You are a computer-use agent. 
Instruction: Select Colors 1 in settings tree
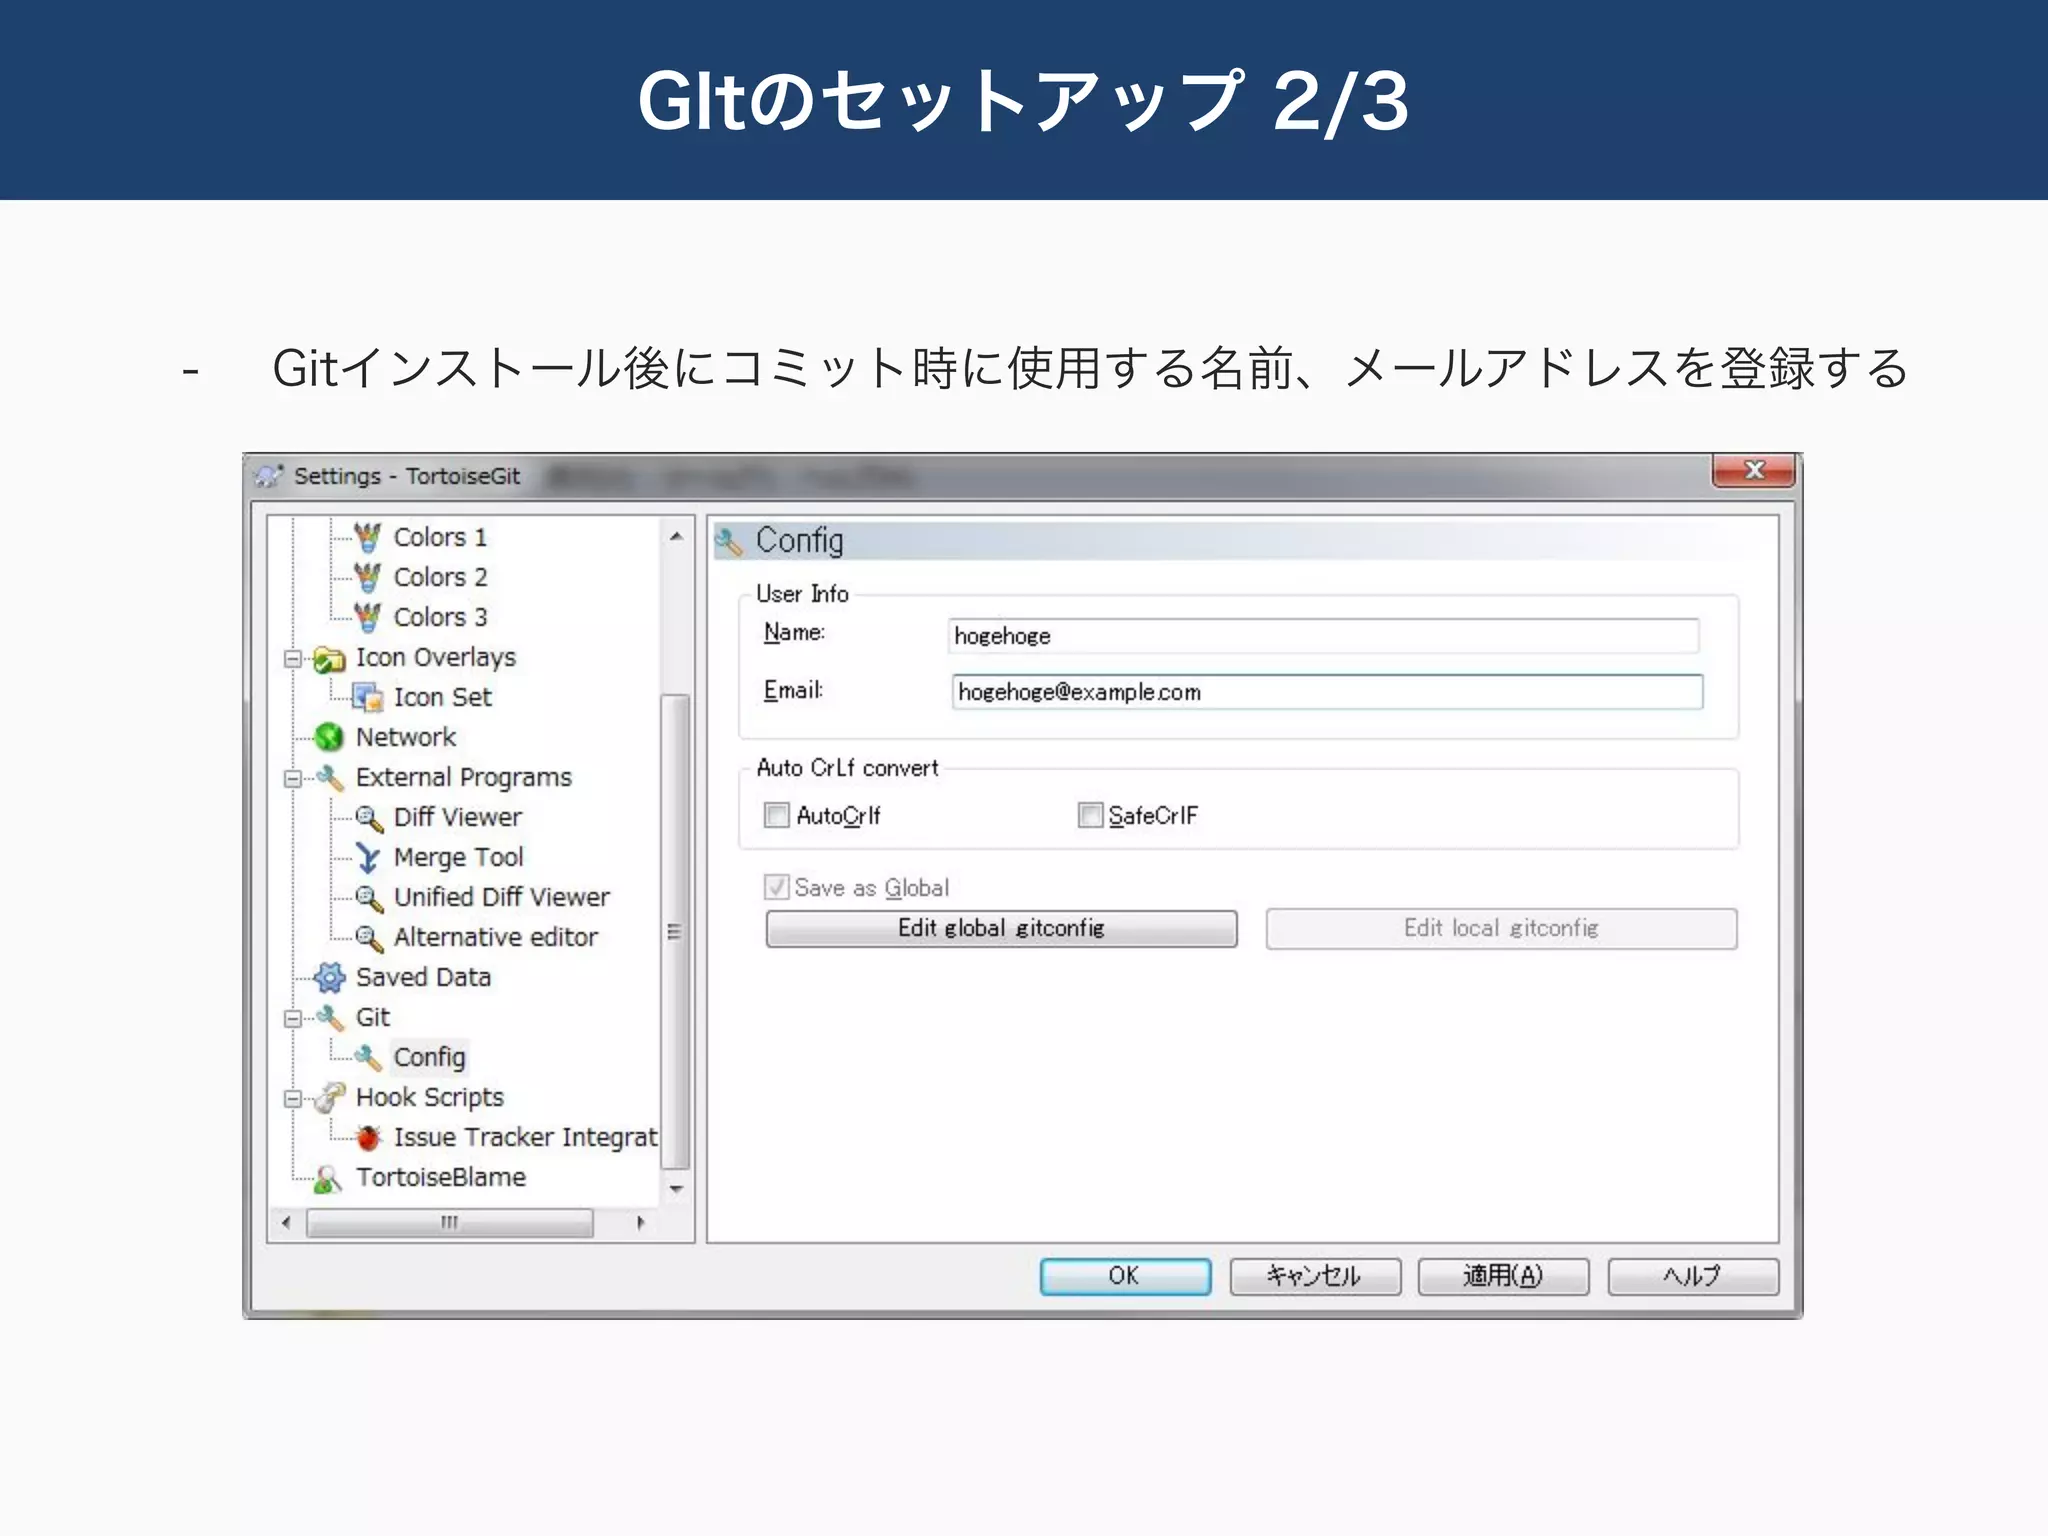[x=440, y=537]
